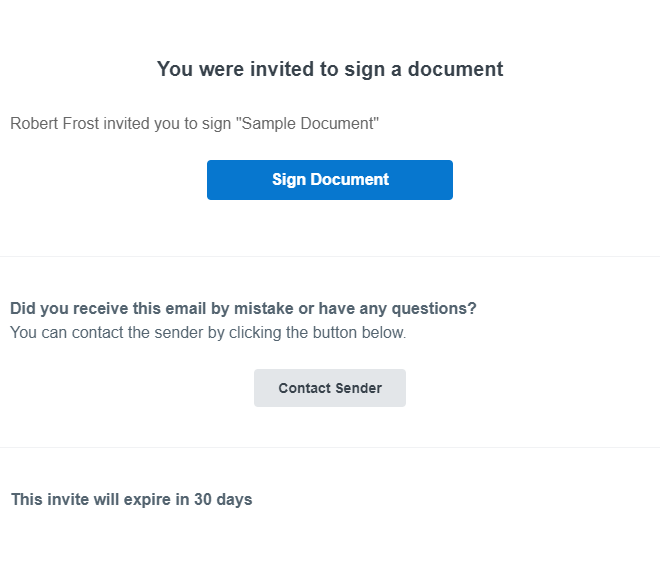Click the bold "Did you receive this email" text

tap(105, 308)
